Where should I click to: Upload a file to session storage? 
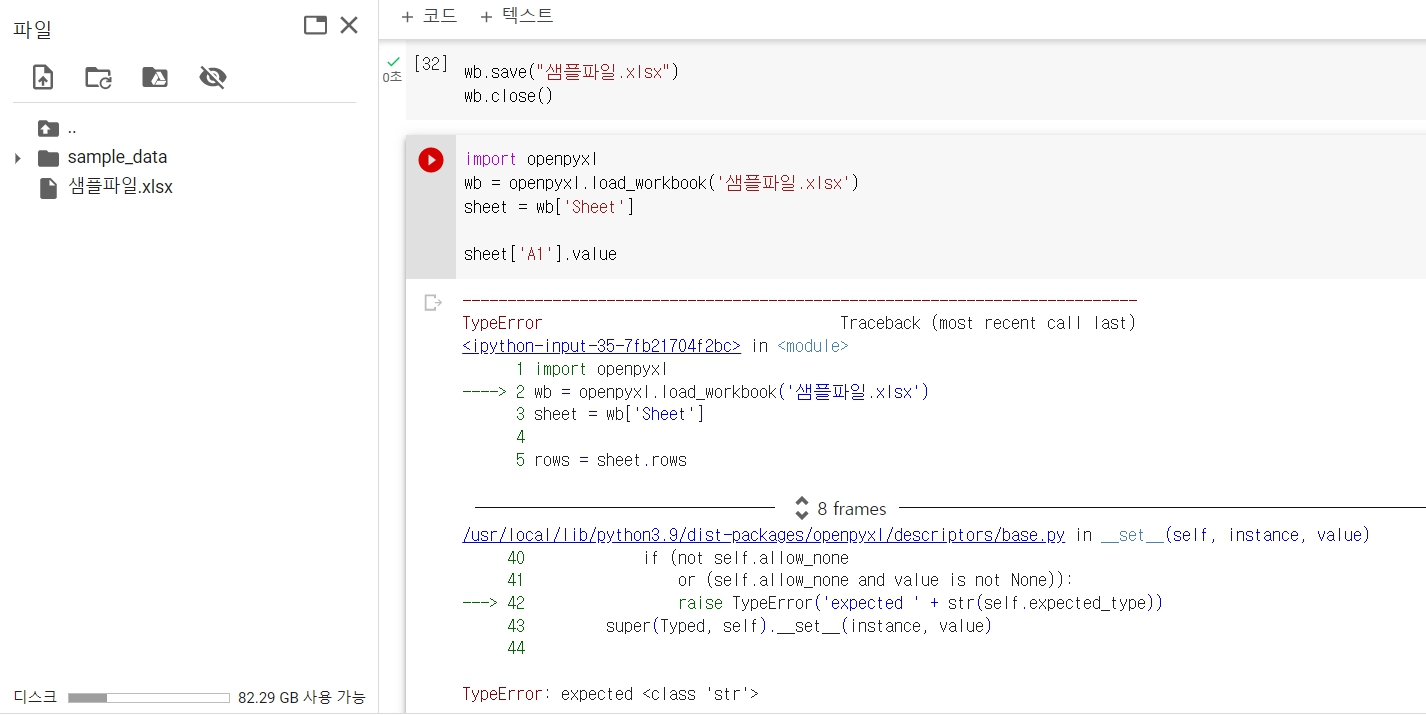[43, 77]
